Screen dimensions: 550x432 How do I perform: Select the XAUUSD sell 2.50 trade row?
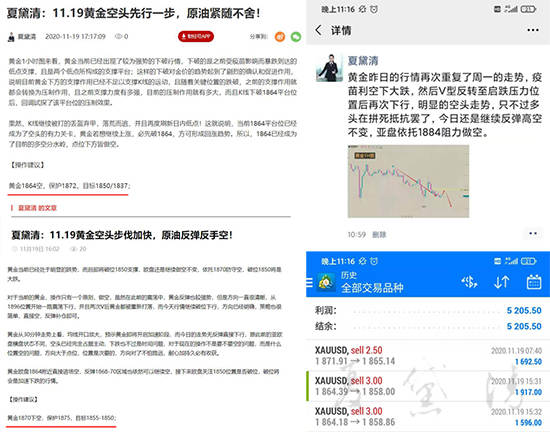[x=428, y=356]
